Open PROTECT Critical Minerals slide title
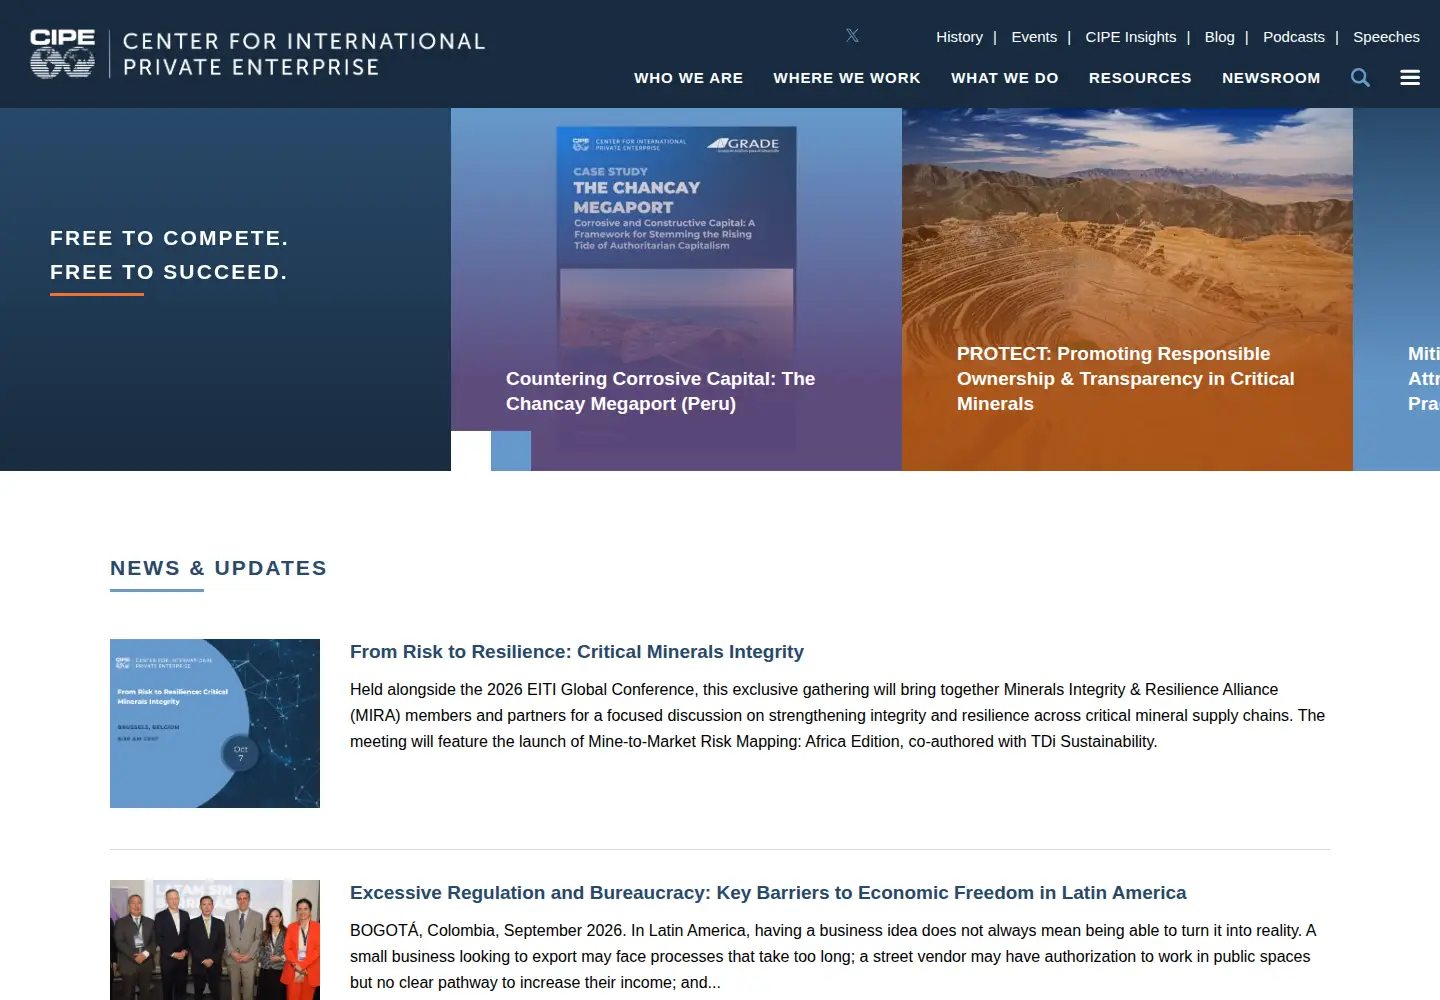This screenshot has width=1440, height=1000. coord(1125,379)
